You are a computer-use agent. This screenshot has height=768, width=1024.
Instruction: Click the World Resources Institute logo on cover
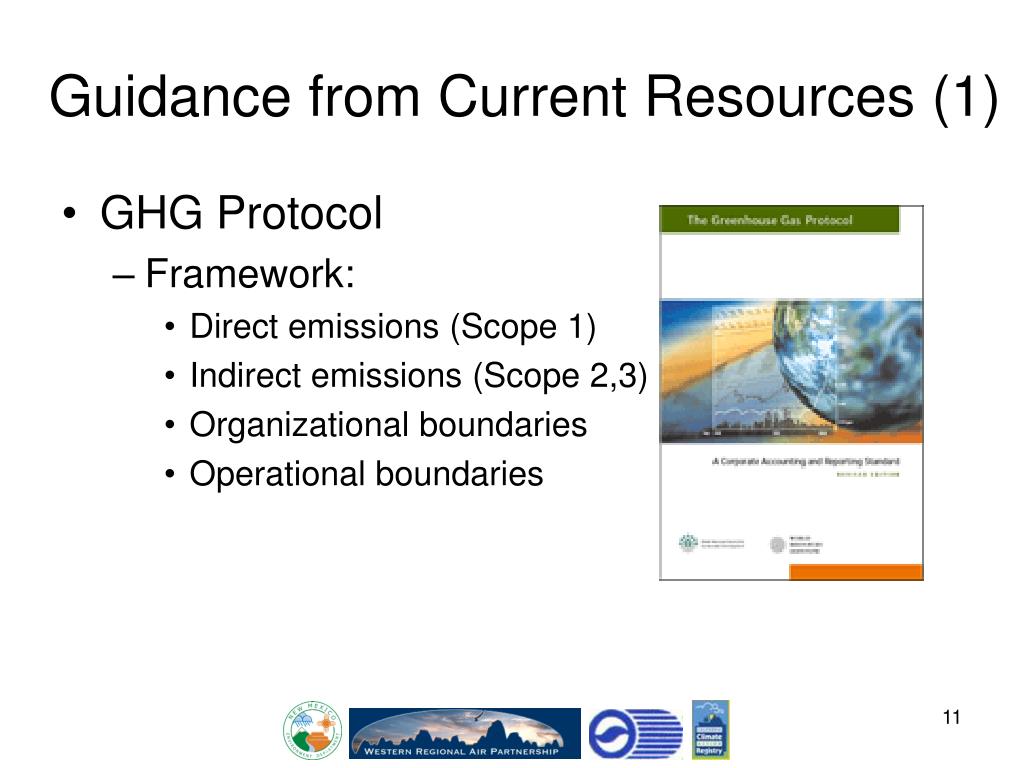coord(797,545)
